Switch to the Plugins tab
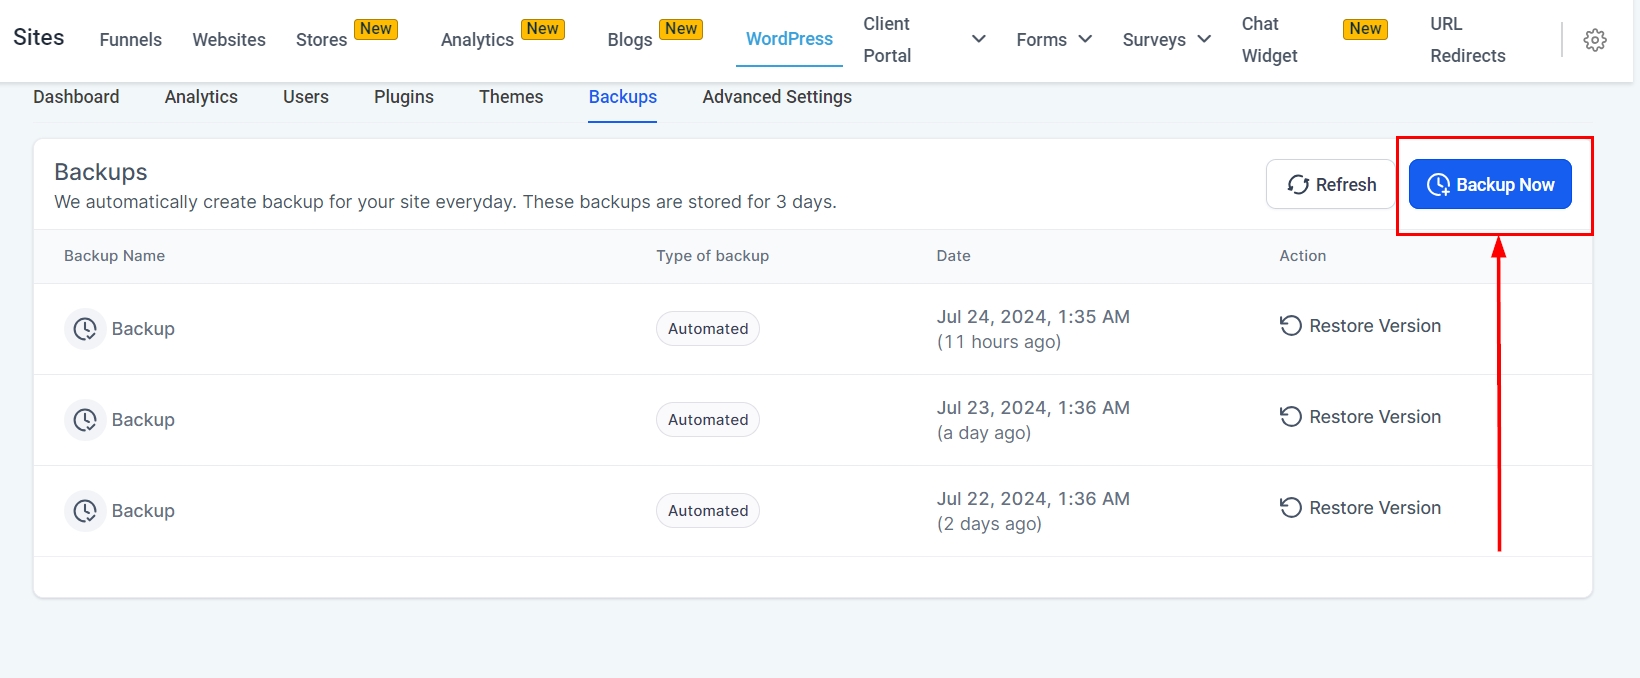This screenshot has height=678, width=1640. click(404, 97)
